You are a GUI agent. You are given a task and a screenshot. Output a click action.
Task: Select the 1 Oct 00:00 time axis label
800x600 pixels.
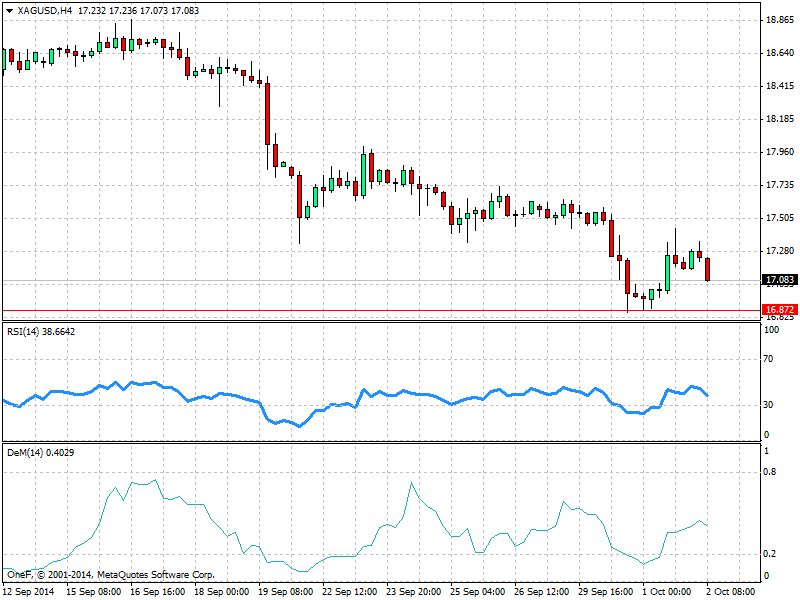point(667,592)
